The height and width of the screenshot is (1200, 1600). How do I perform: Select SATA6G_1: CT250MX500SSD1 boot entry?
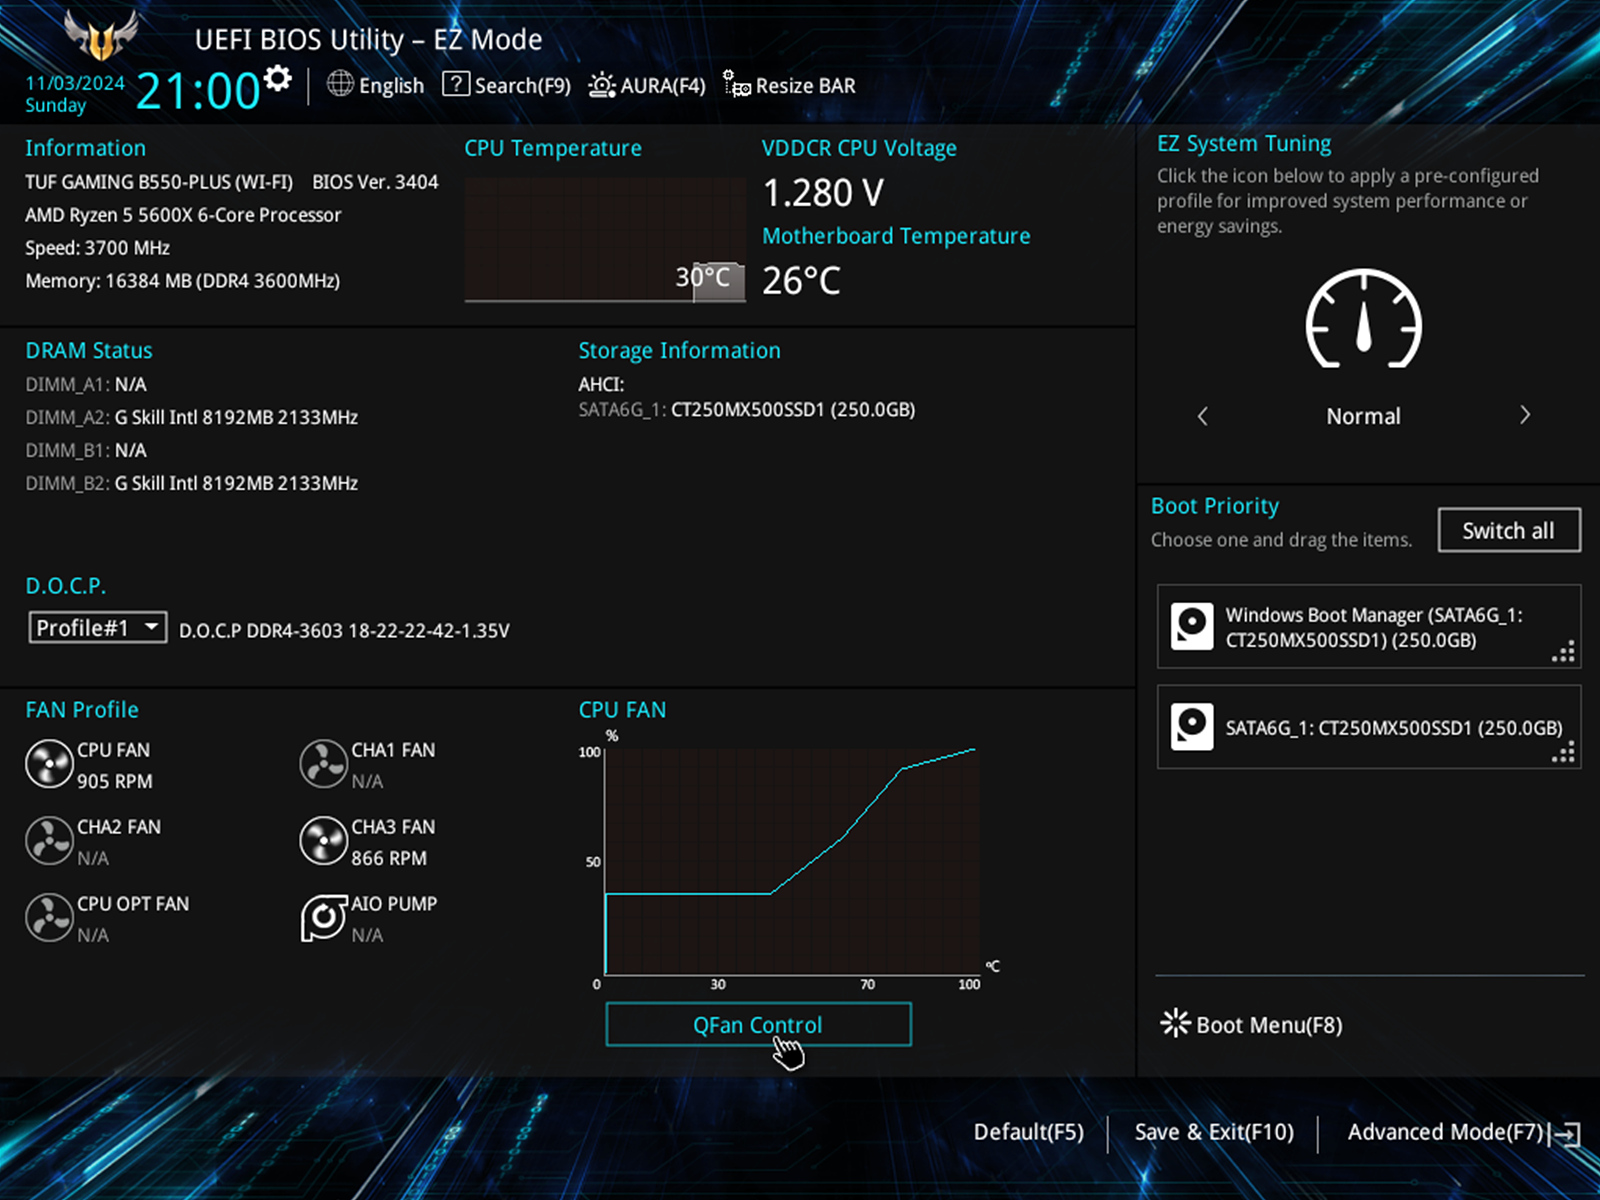1369,727
